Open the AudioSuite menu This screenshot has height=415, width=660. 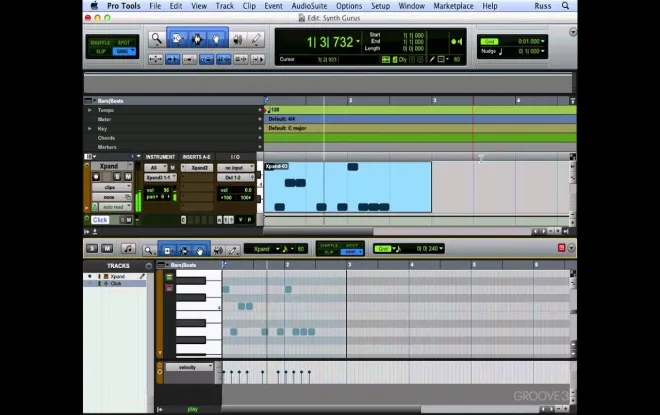click(x=309, y=5)
